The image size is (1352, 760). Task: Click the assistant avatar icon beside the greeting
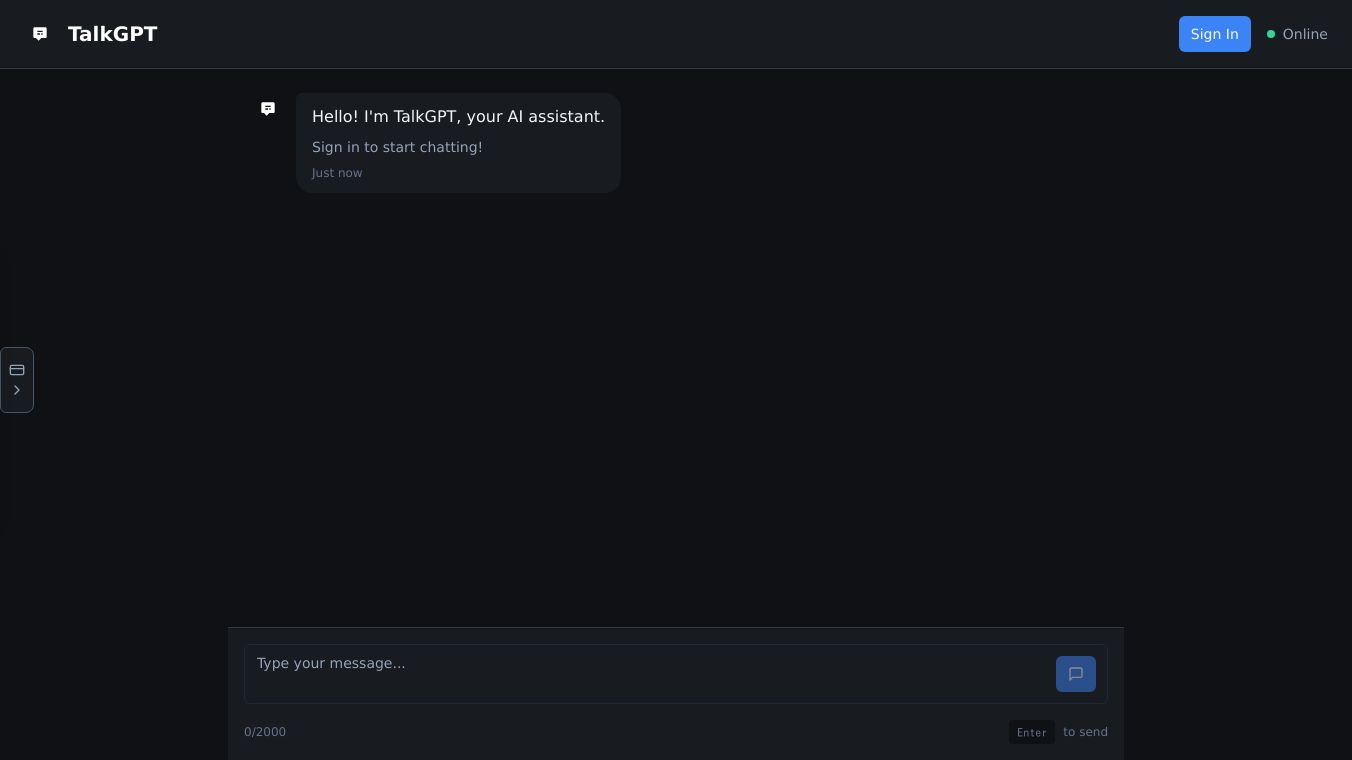coord(268,109)
